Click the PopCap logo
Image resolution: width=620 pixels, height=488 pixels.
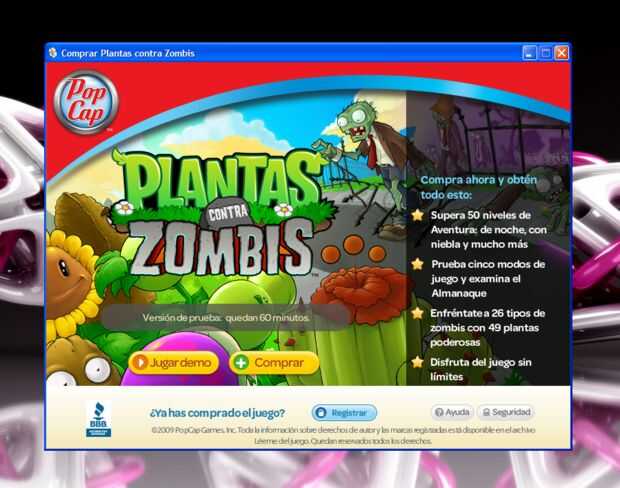click(x=86, y=102)
